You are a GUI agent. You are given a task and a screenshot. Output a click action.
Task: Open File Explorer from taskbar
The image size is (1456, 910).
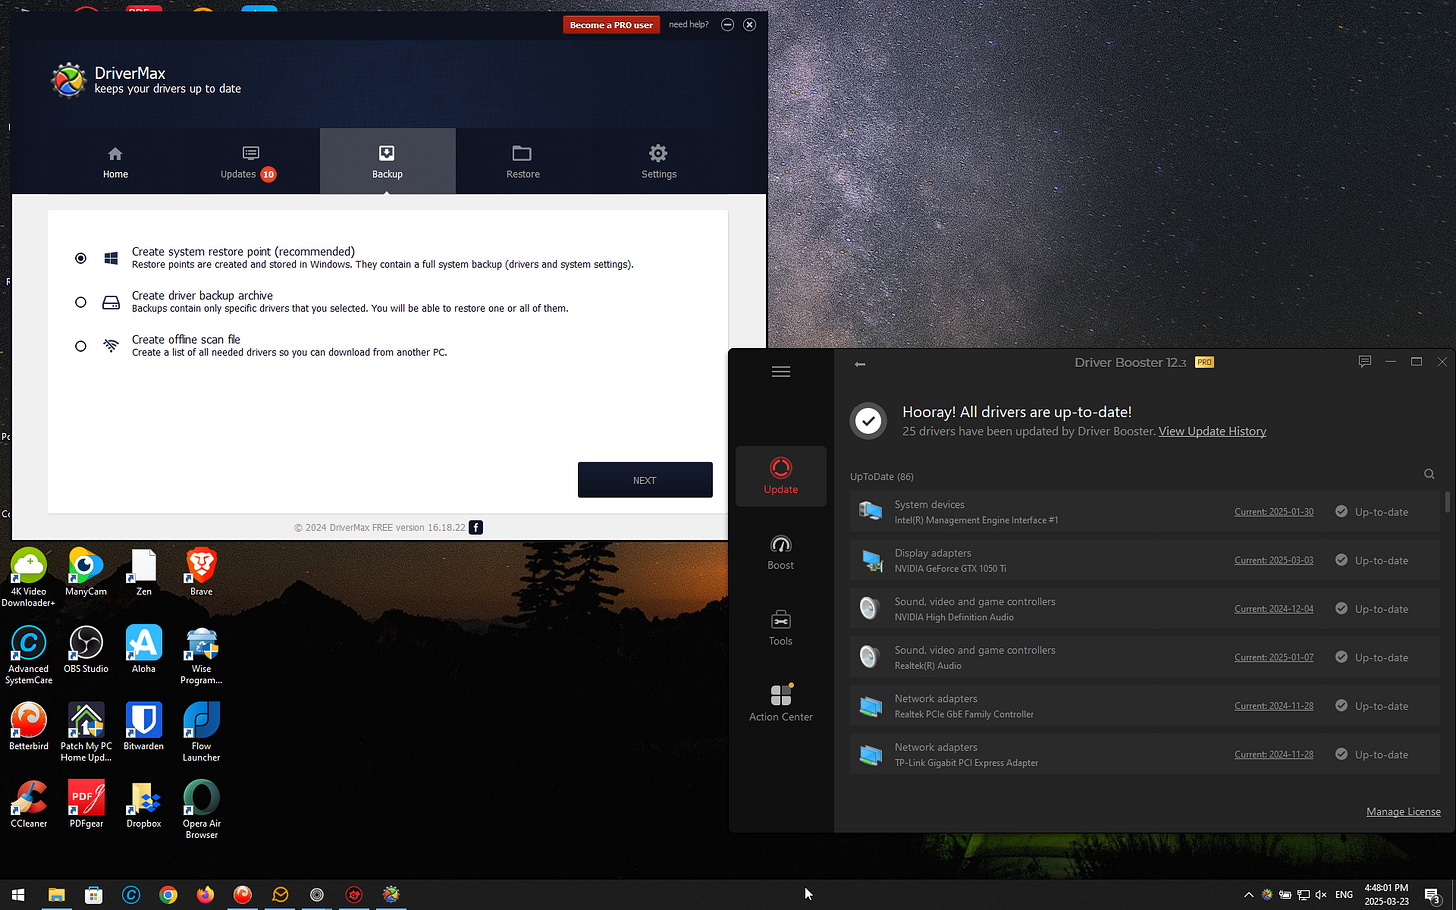pos(56,895)
